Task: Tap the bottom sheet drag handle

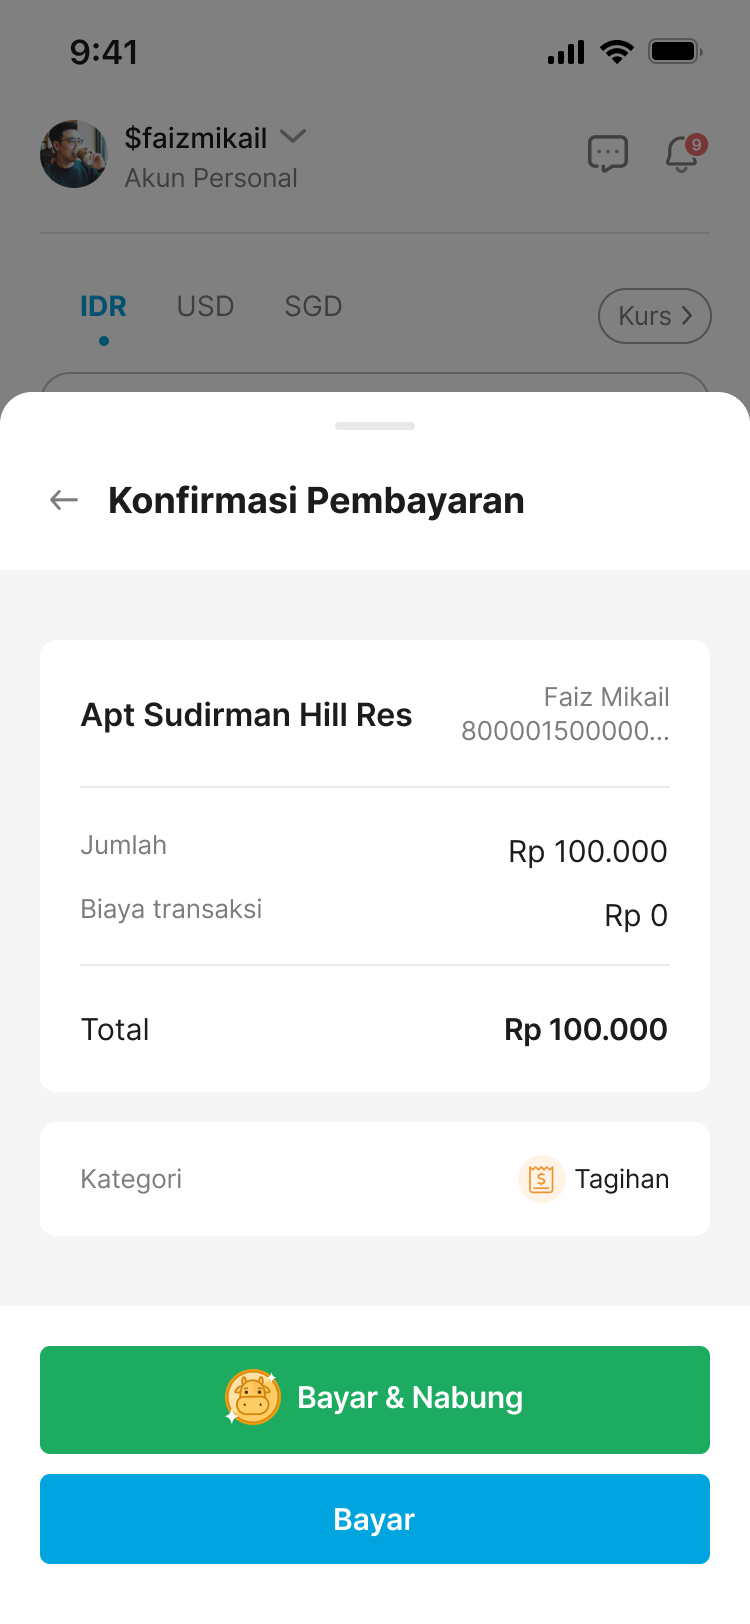Action: (375, 426)
